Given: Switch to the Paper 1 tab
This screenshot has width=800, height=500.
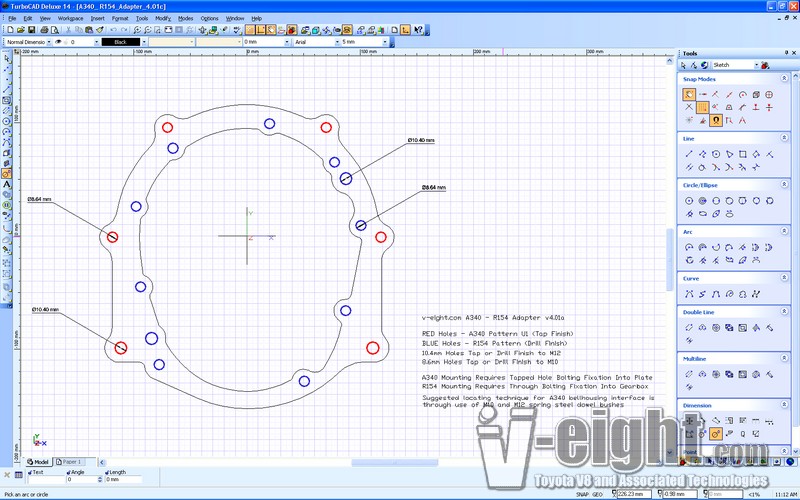Looking at the screenshot, I should (x=69, y=462).
